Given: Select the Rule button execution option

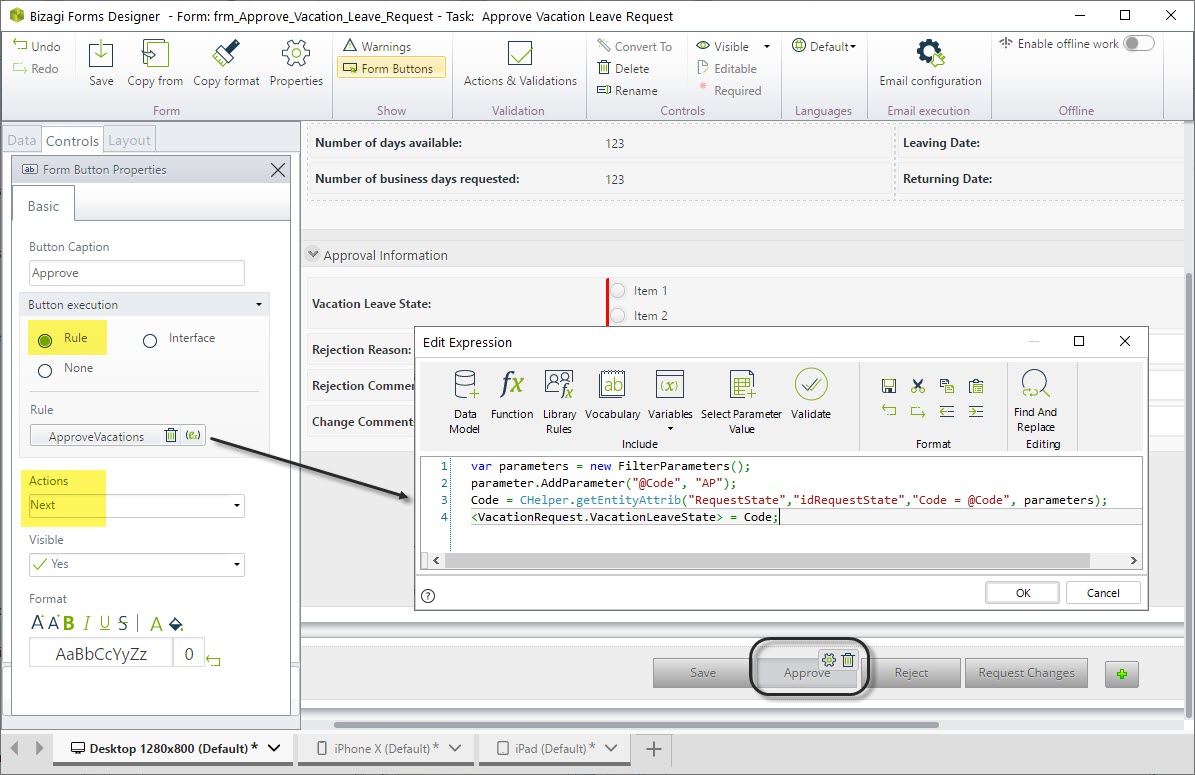Looking at the screenshot, I should (45, 340).
